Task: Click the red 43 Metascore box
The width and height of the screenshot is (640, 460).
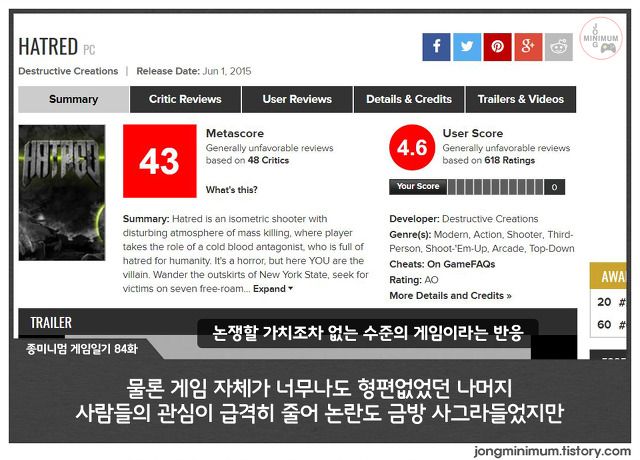Action: 160,161
